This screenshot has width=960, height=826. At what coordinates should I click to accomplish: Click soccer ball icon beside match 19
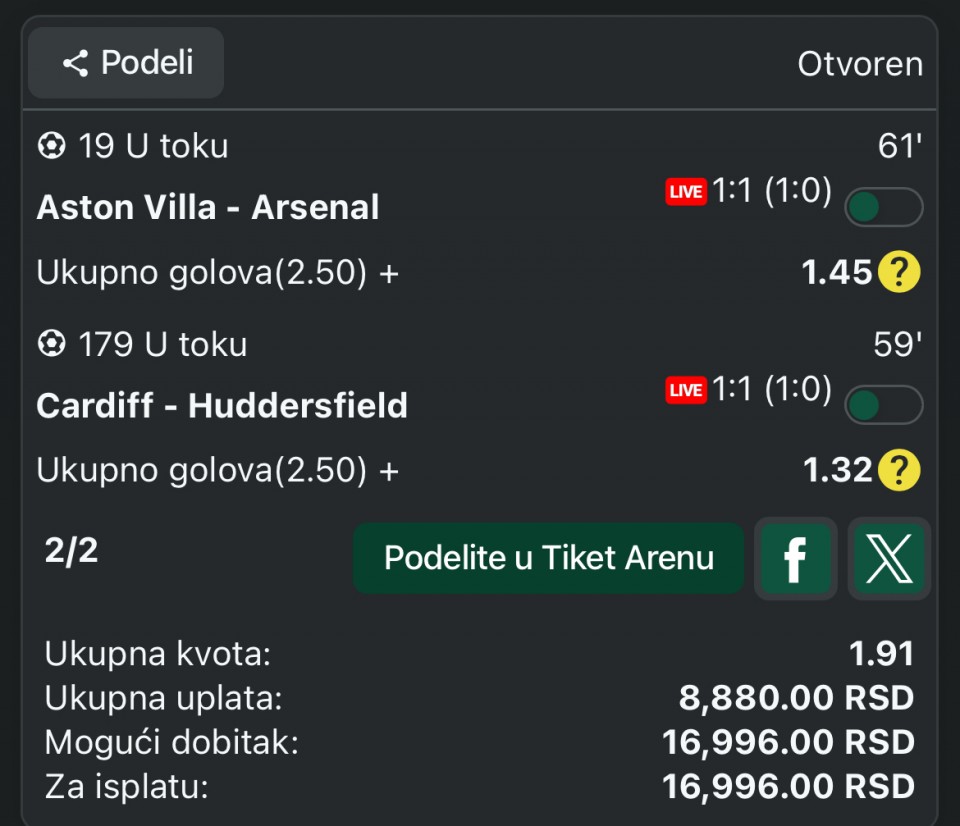[50, 147]
